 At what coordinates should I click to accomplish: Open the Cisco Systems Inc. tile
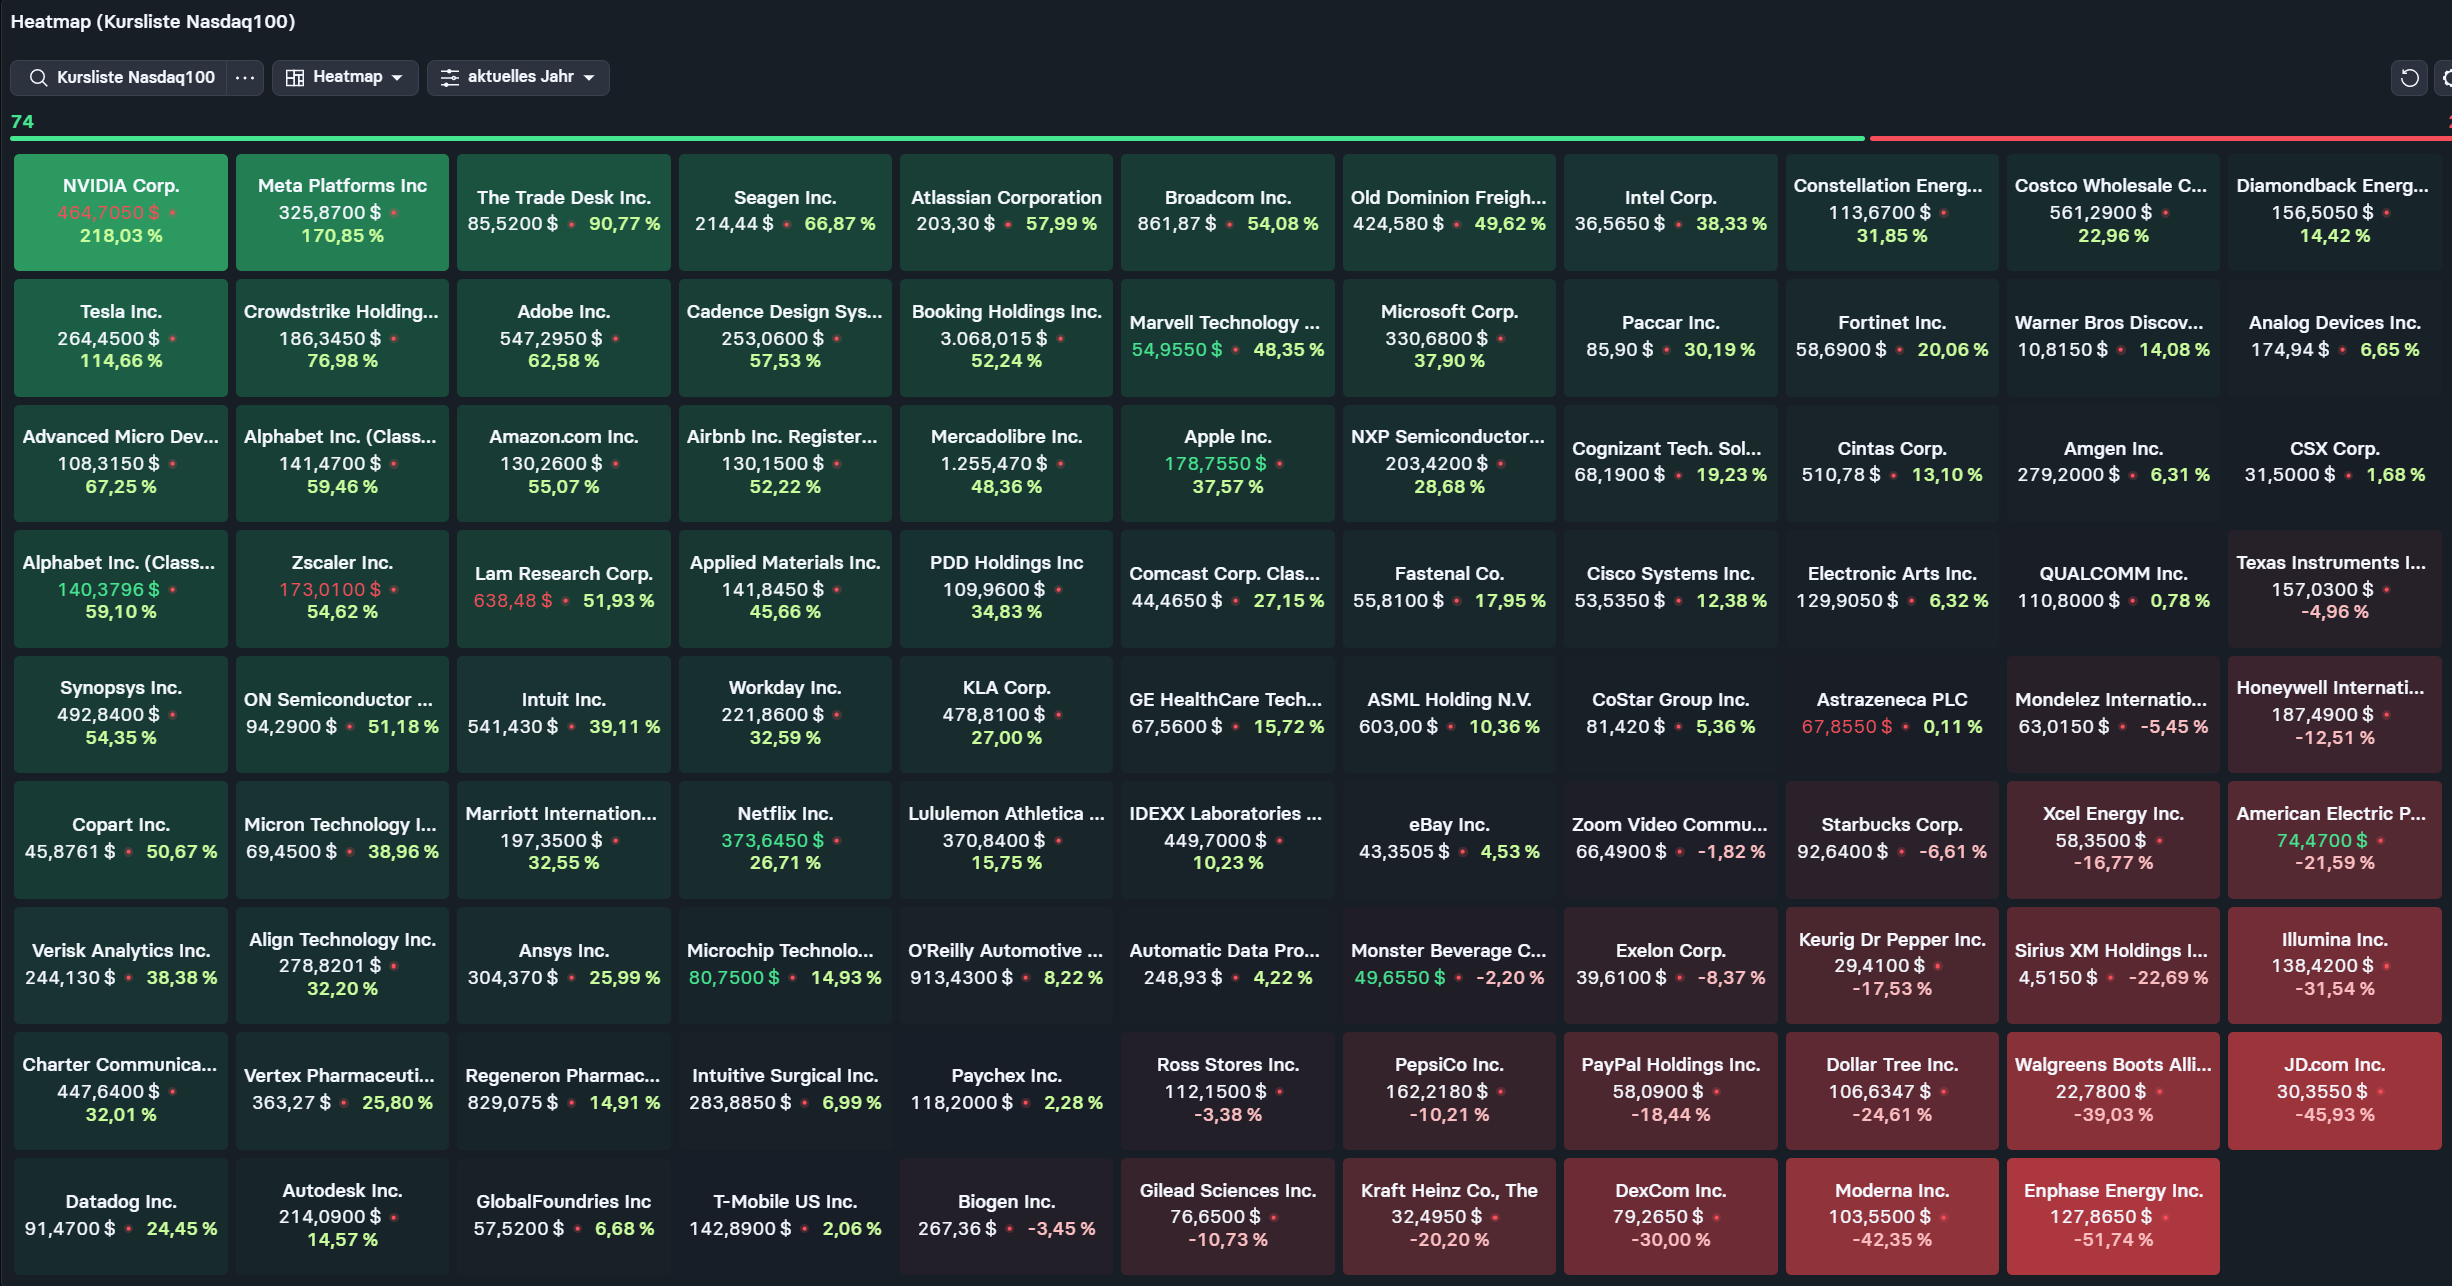pyautogui.click(x=1670, y=589)
